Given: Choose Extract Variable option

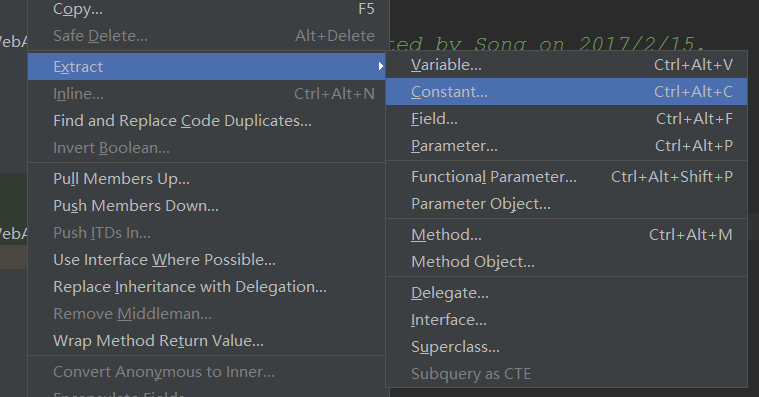Looking at the screenshot, I should click(x=566, y=65).
